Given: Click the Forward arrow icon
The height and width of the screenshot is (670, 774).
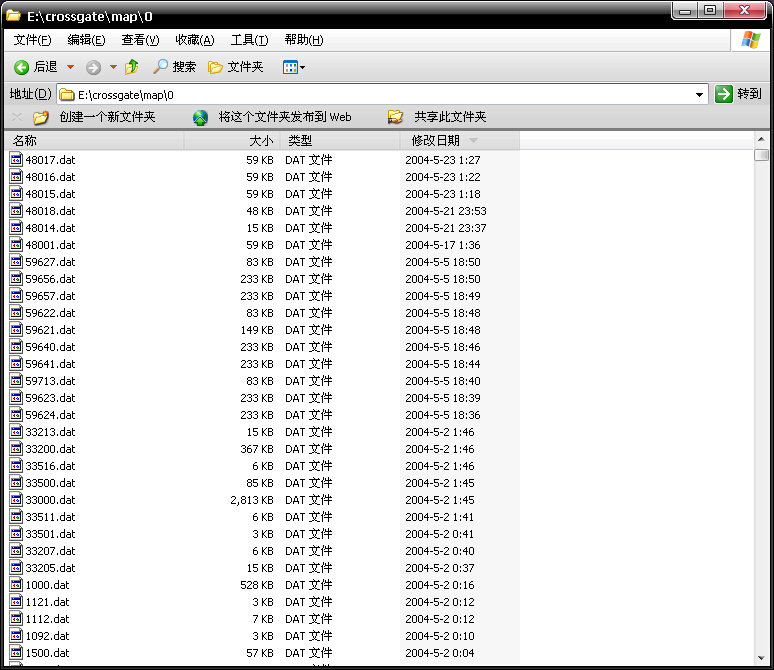Looking at the screenshot, I should pos(93,67).
